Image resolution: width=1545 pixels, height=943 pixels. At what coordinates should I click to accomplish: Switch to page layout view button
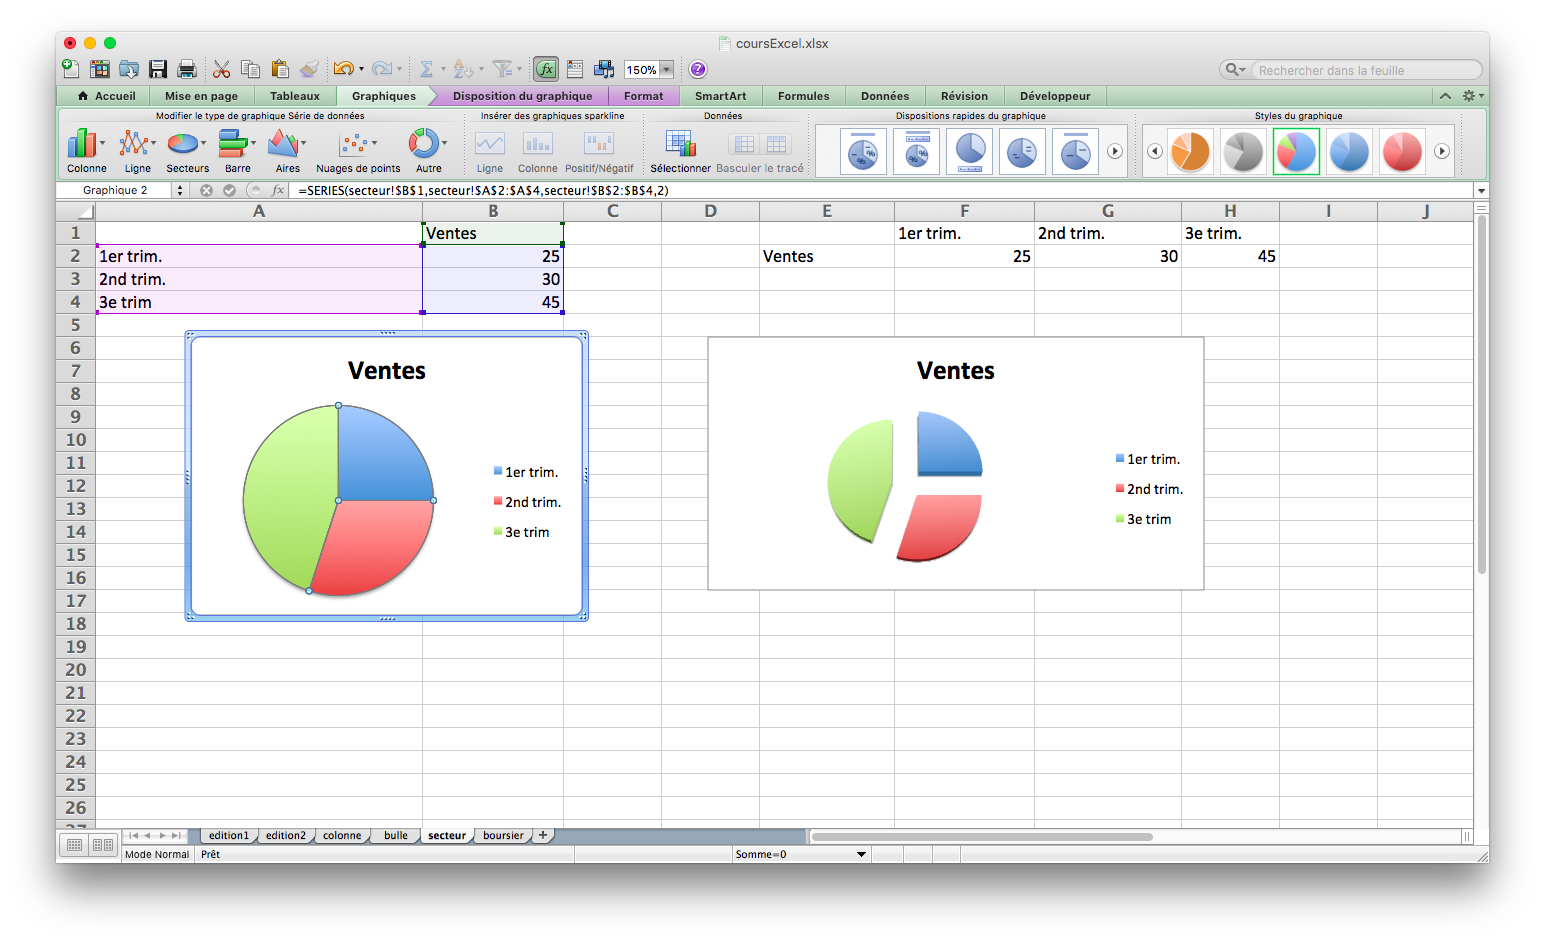[103, 846]
